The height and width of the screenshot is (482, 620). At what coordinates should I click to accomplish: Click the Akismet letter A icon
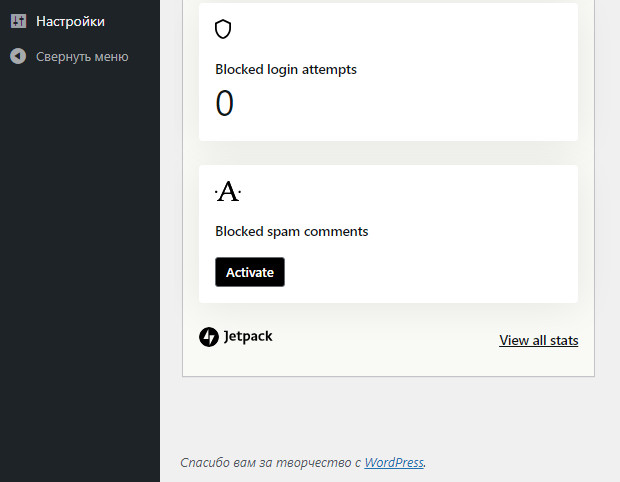228,192
